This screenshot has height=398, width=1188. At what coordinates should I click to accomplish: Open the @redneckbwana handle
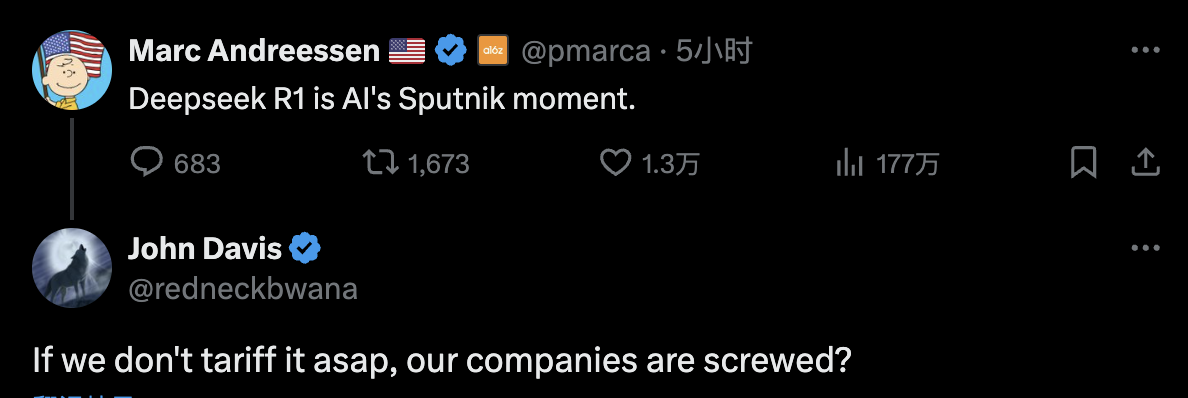(x=242, y=289)
